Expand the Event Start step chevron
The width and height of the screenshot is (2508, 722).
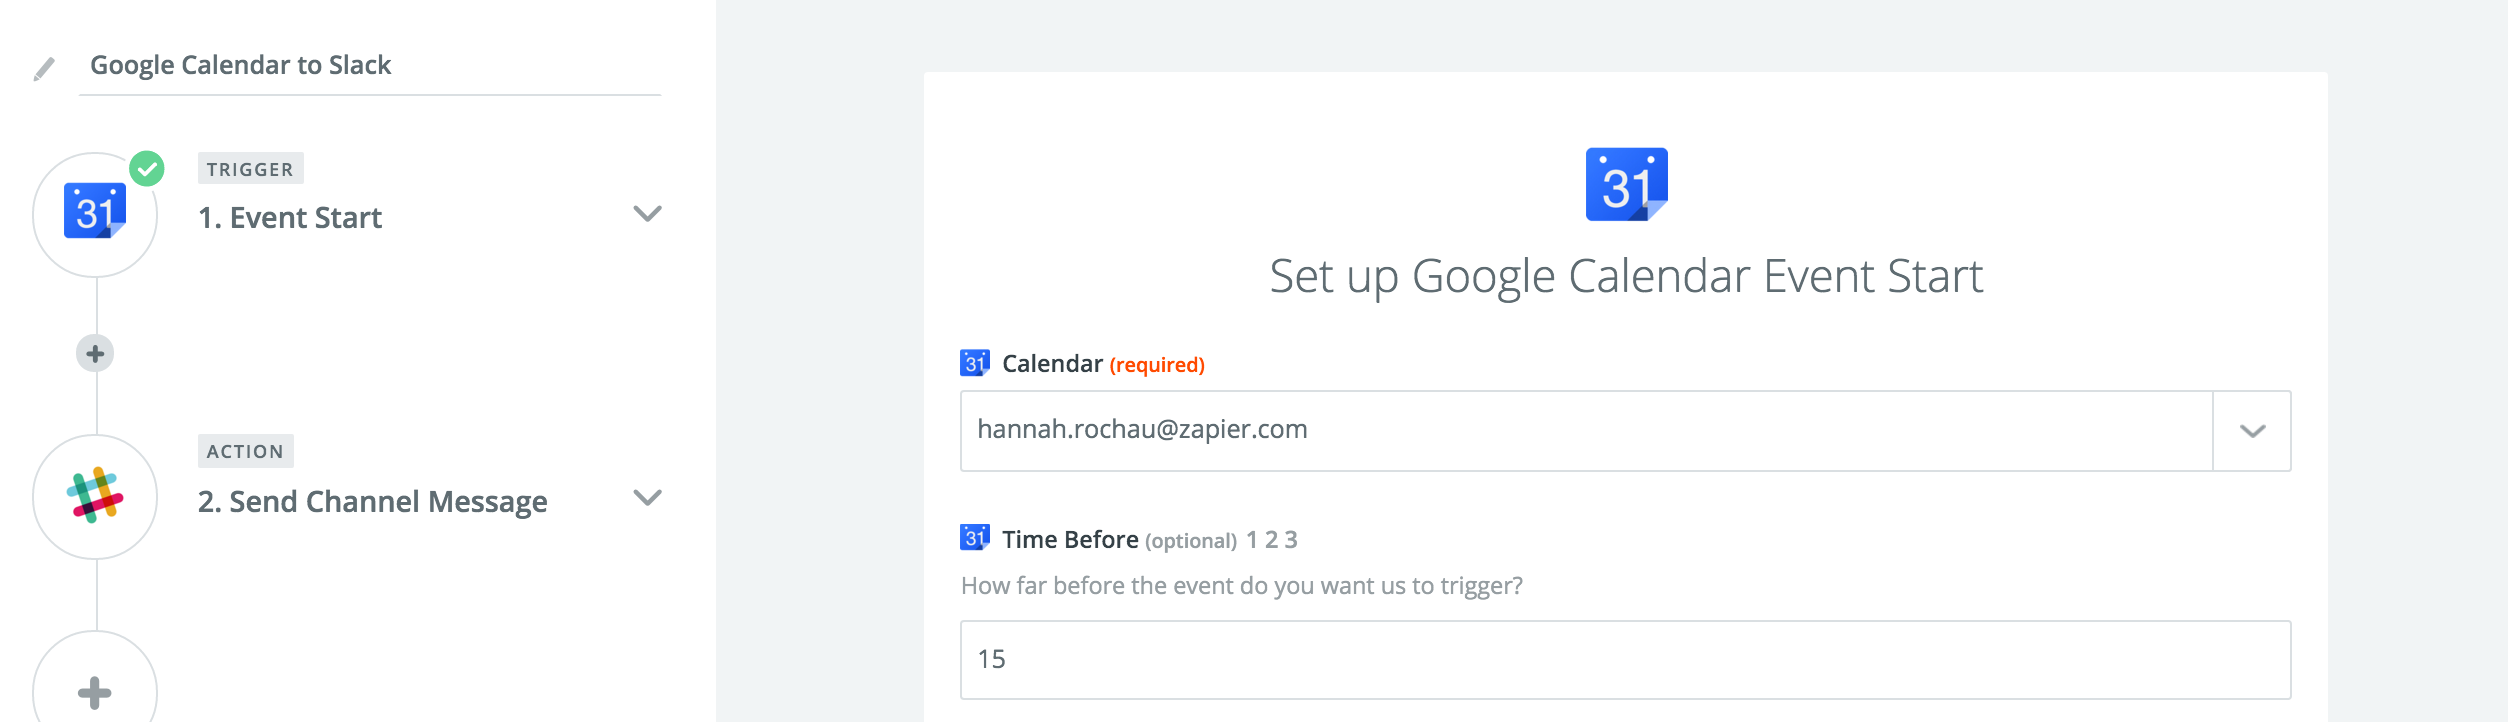click(648, 213)
